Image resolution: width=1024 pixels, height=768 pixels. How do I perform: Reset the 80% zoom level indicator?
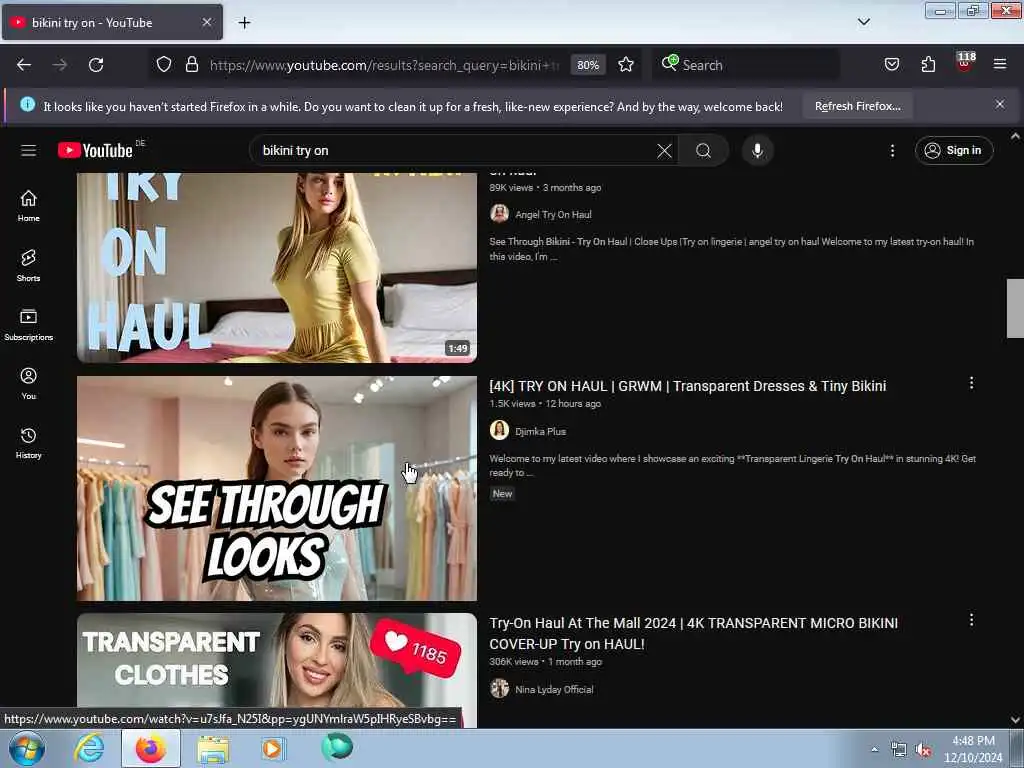[x=588, y=65]
